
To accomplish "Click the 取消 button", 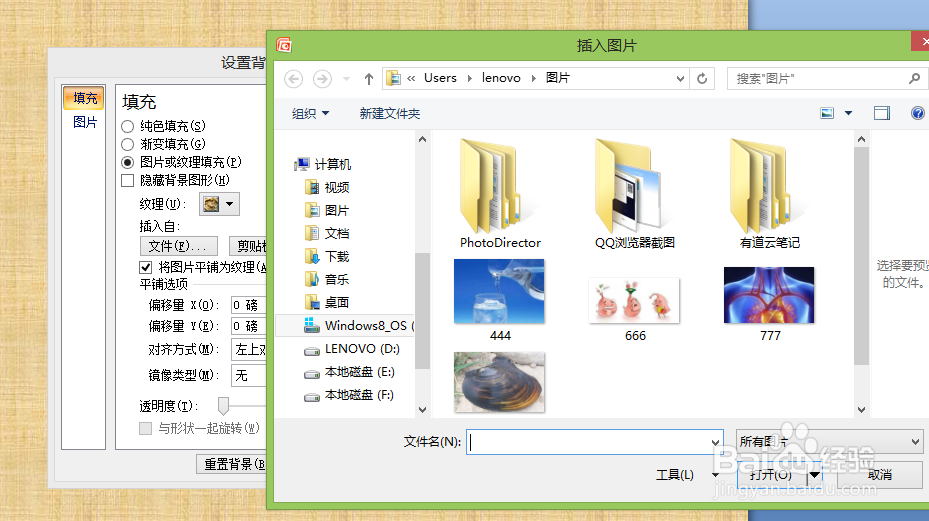I will [x=881, y=475].
